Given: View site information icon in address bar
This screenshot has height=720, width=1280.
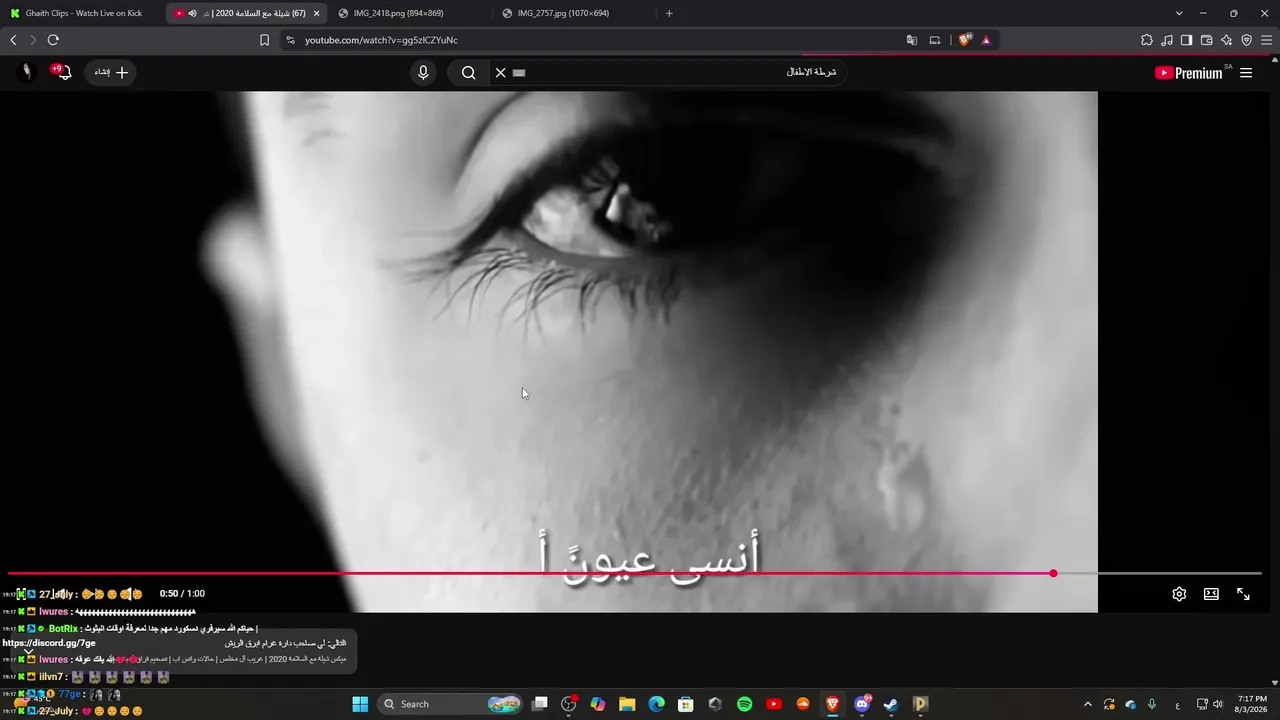Looking at the screenshot, I should click(x=290, y=40).
